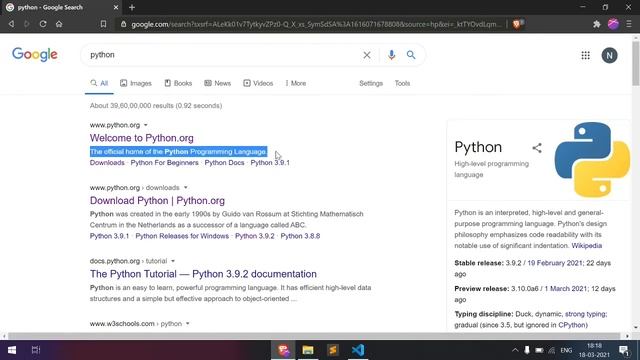Open the Welcome to Python.org result
This screenshot has width=640, height=360.
[142, 138]
